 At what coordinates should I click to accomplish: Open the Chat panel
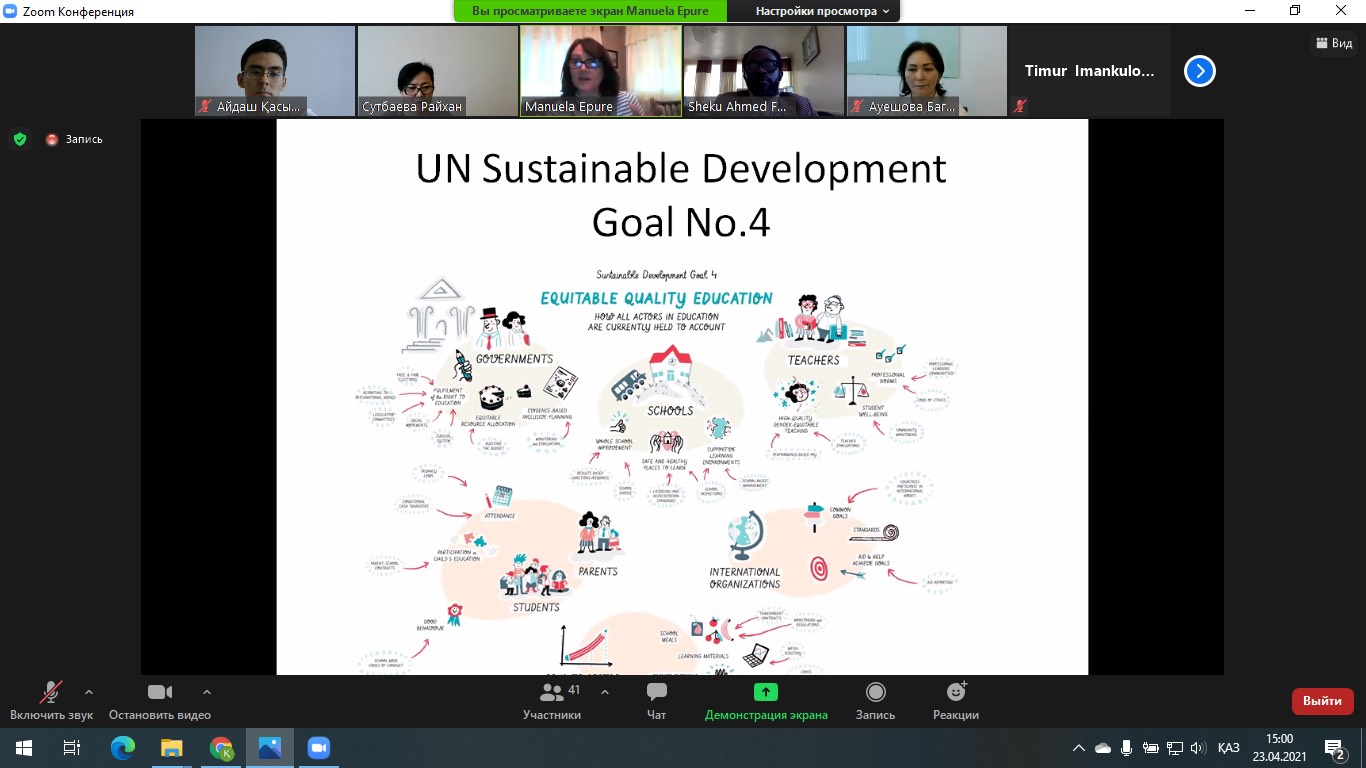(656, 693)
